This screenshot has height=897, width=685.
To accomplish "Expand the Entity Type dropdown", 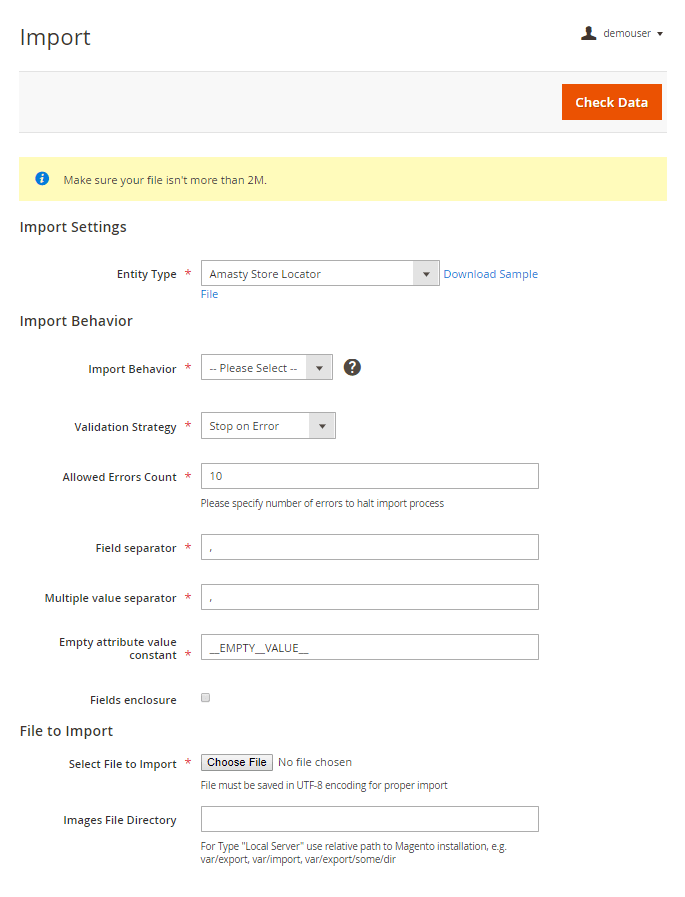I will pyautogui.click(x=320, y=274).
